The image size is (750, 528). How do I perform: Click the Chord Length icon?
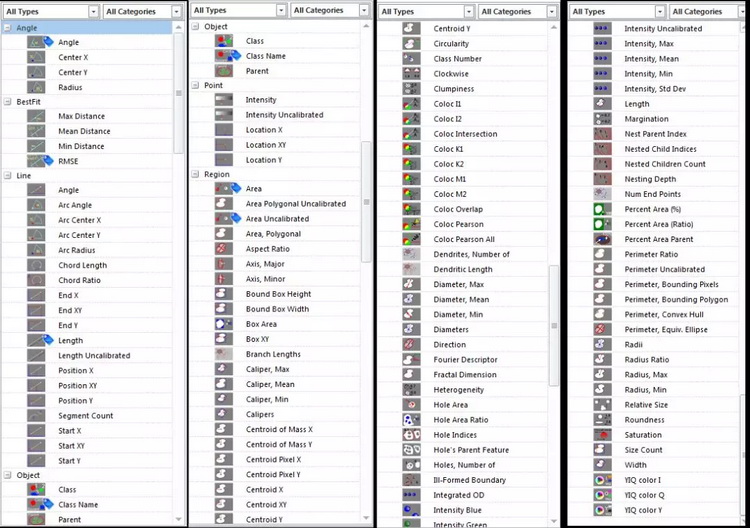point(36,265)
